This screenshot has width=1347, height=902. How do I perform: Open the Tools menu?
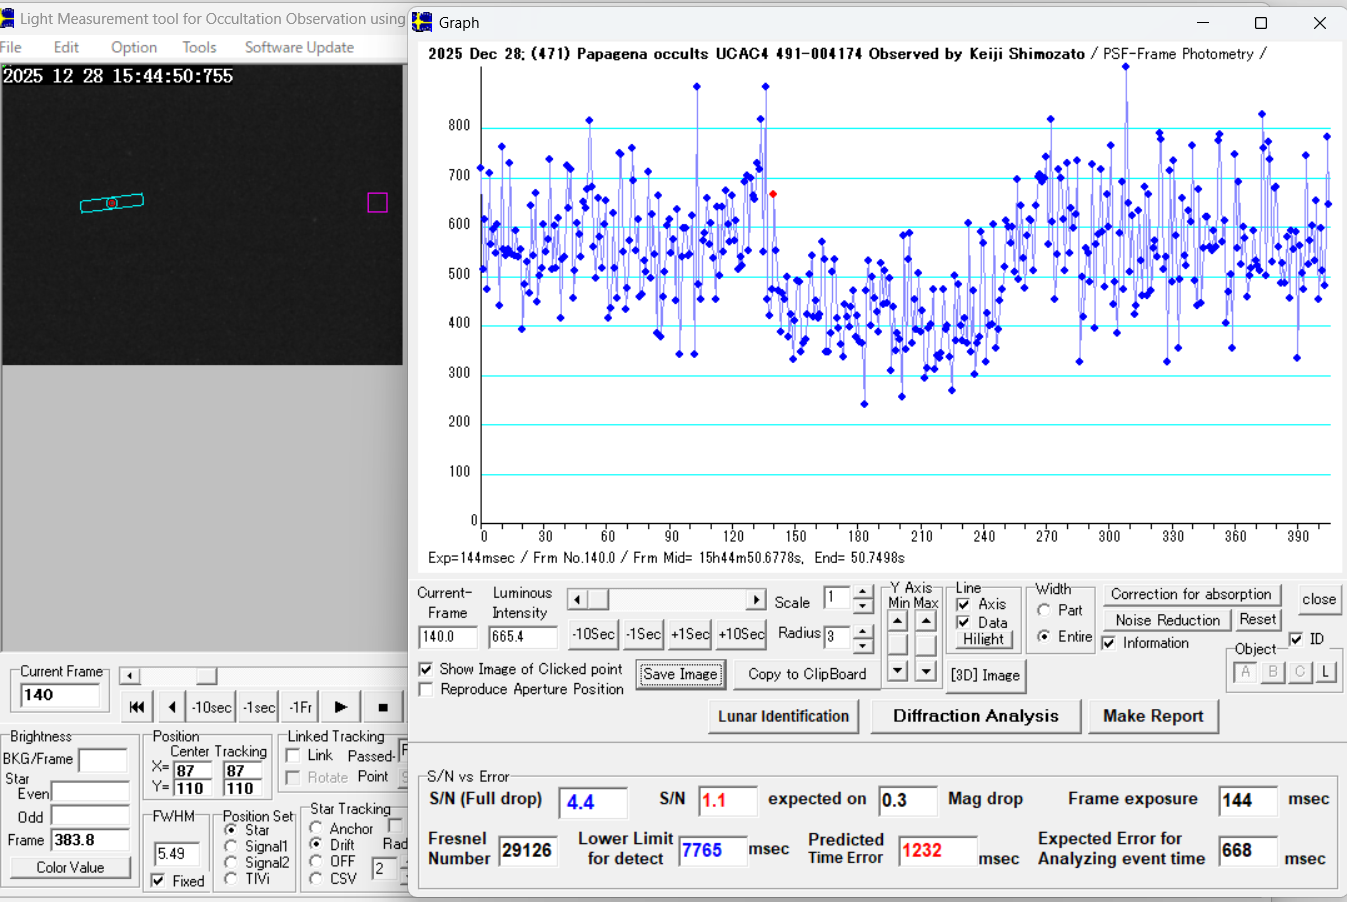click(199, 47)
